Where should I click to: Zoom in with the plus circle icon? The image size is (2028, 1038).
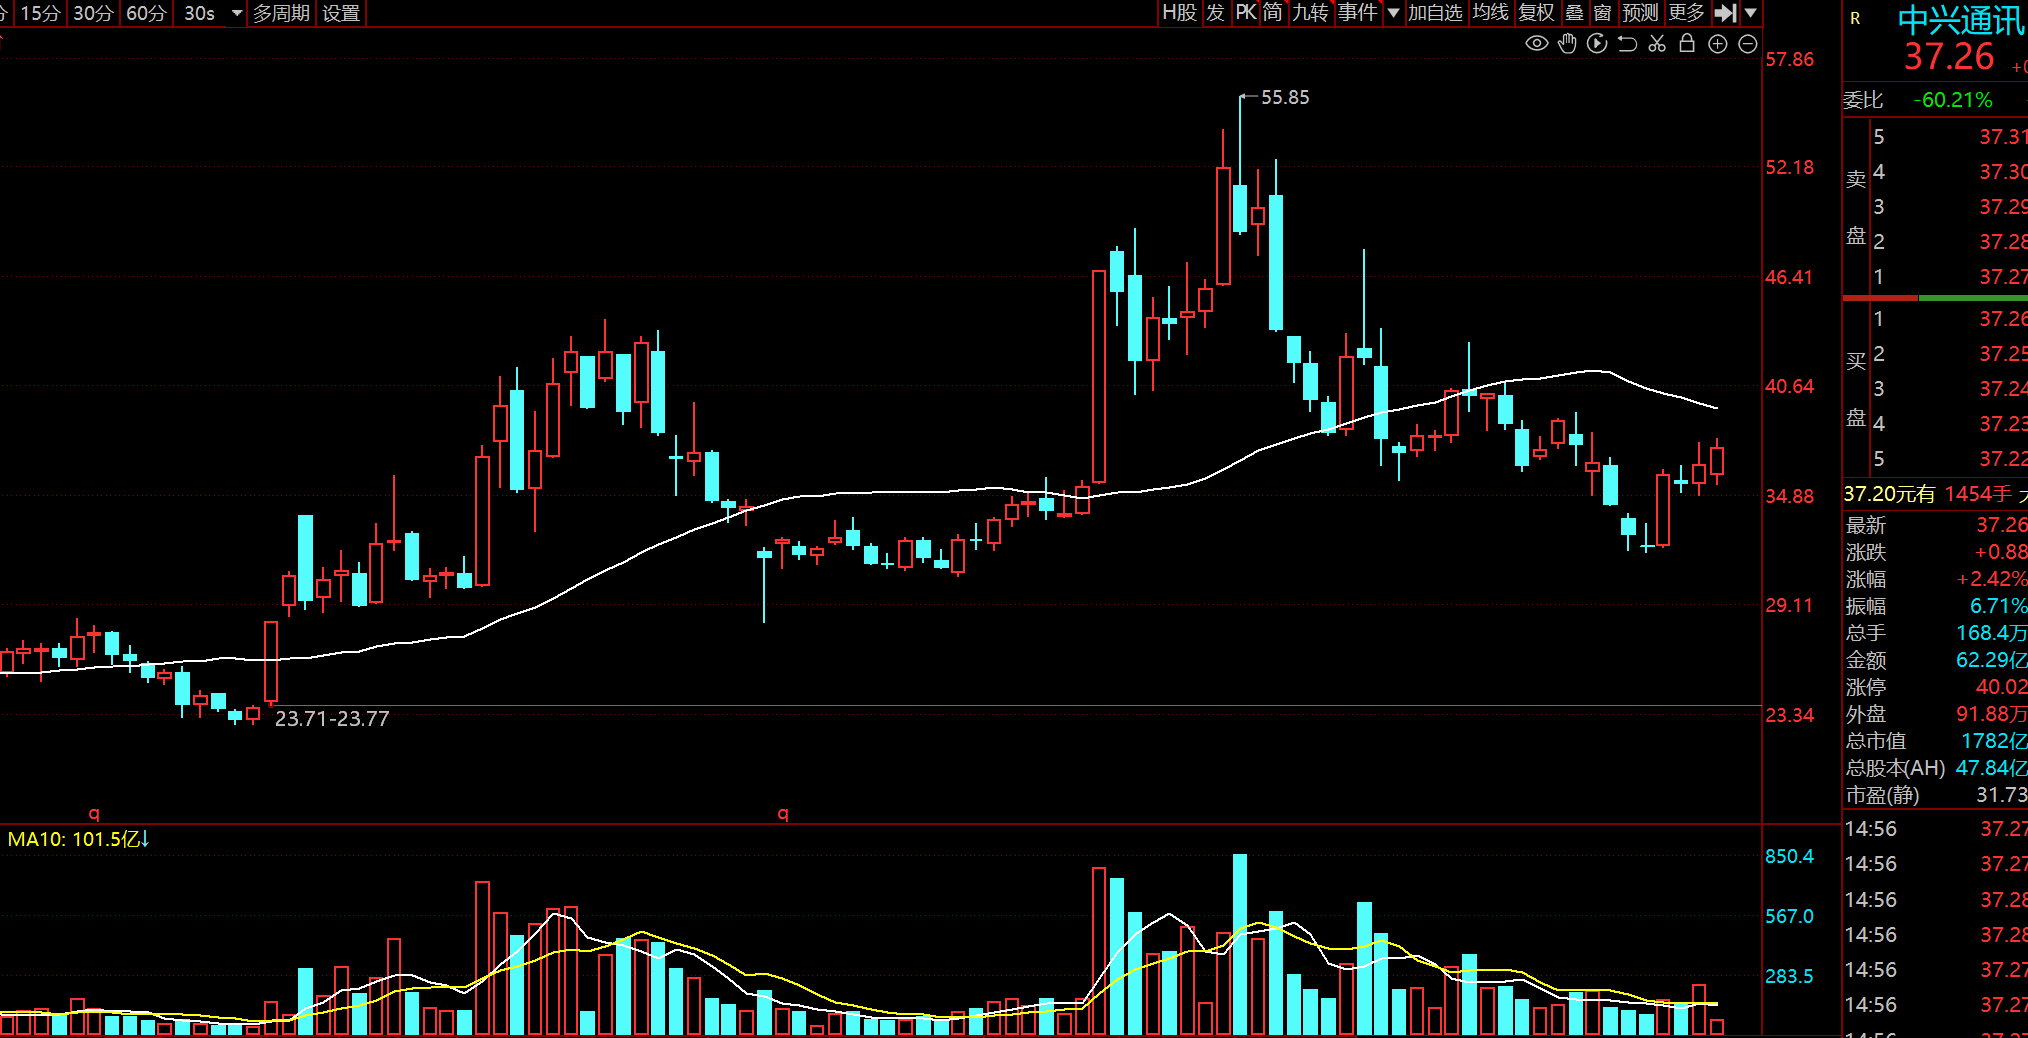(1718, 43)
